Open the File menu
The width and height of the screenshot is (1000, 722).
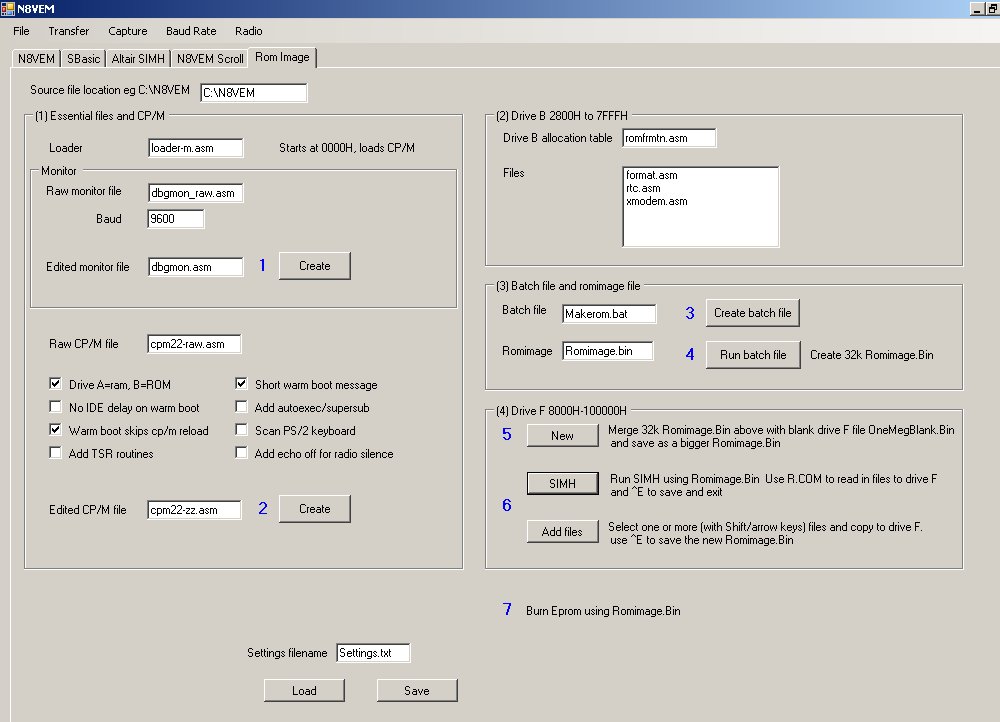tap(22, 31)
